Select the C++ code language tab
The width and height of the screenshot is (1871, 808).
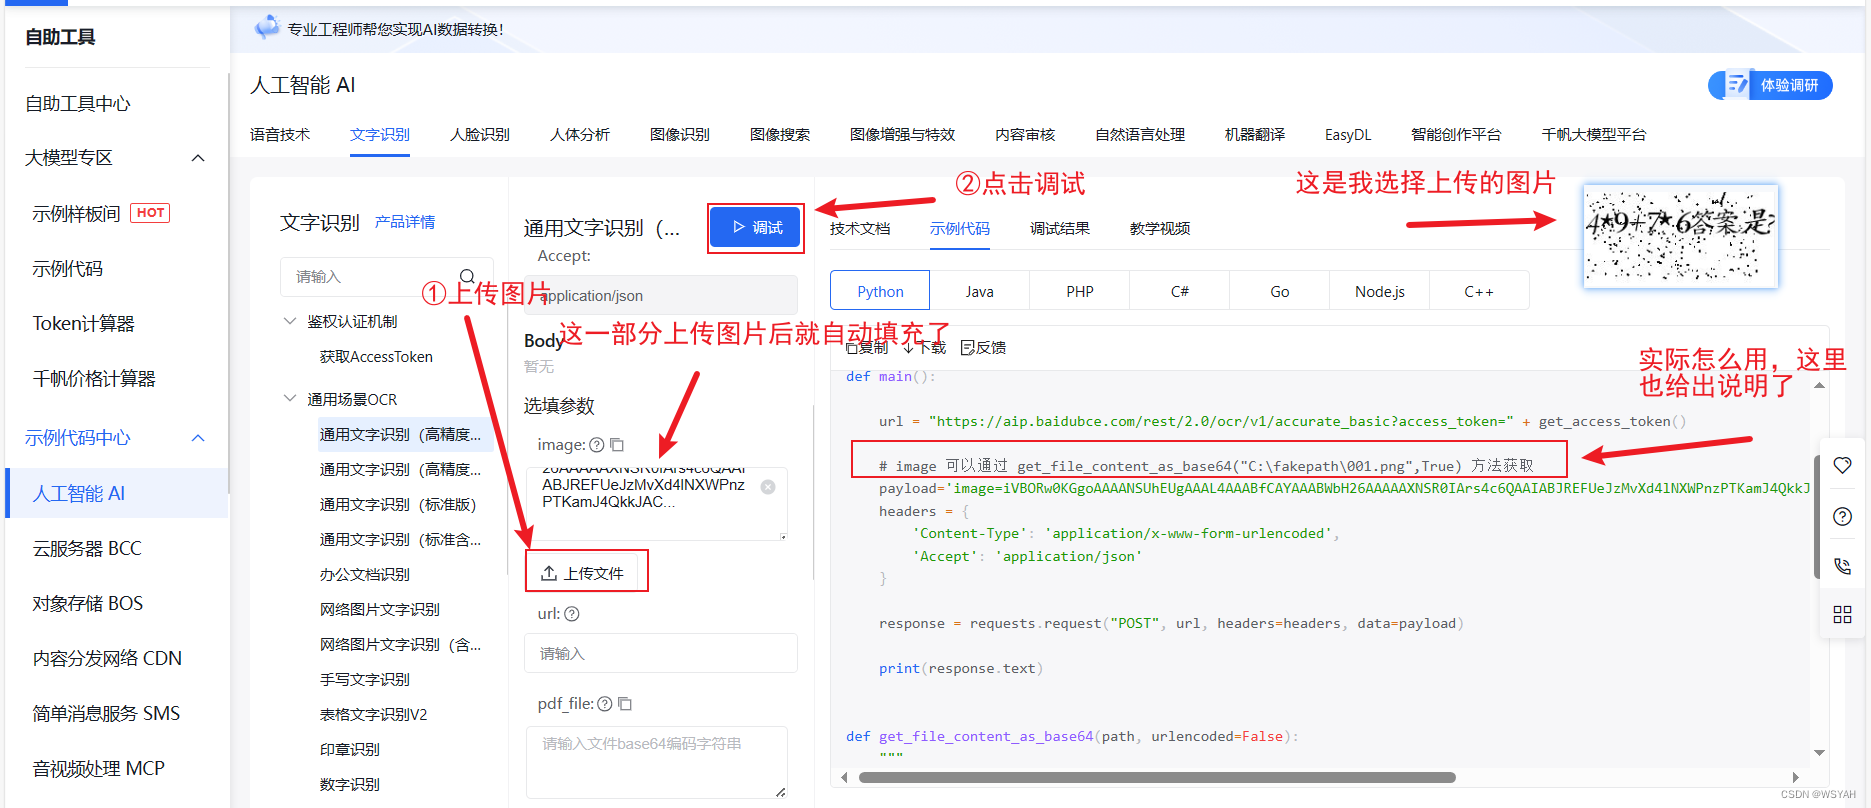click(x=1479, y=291)
